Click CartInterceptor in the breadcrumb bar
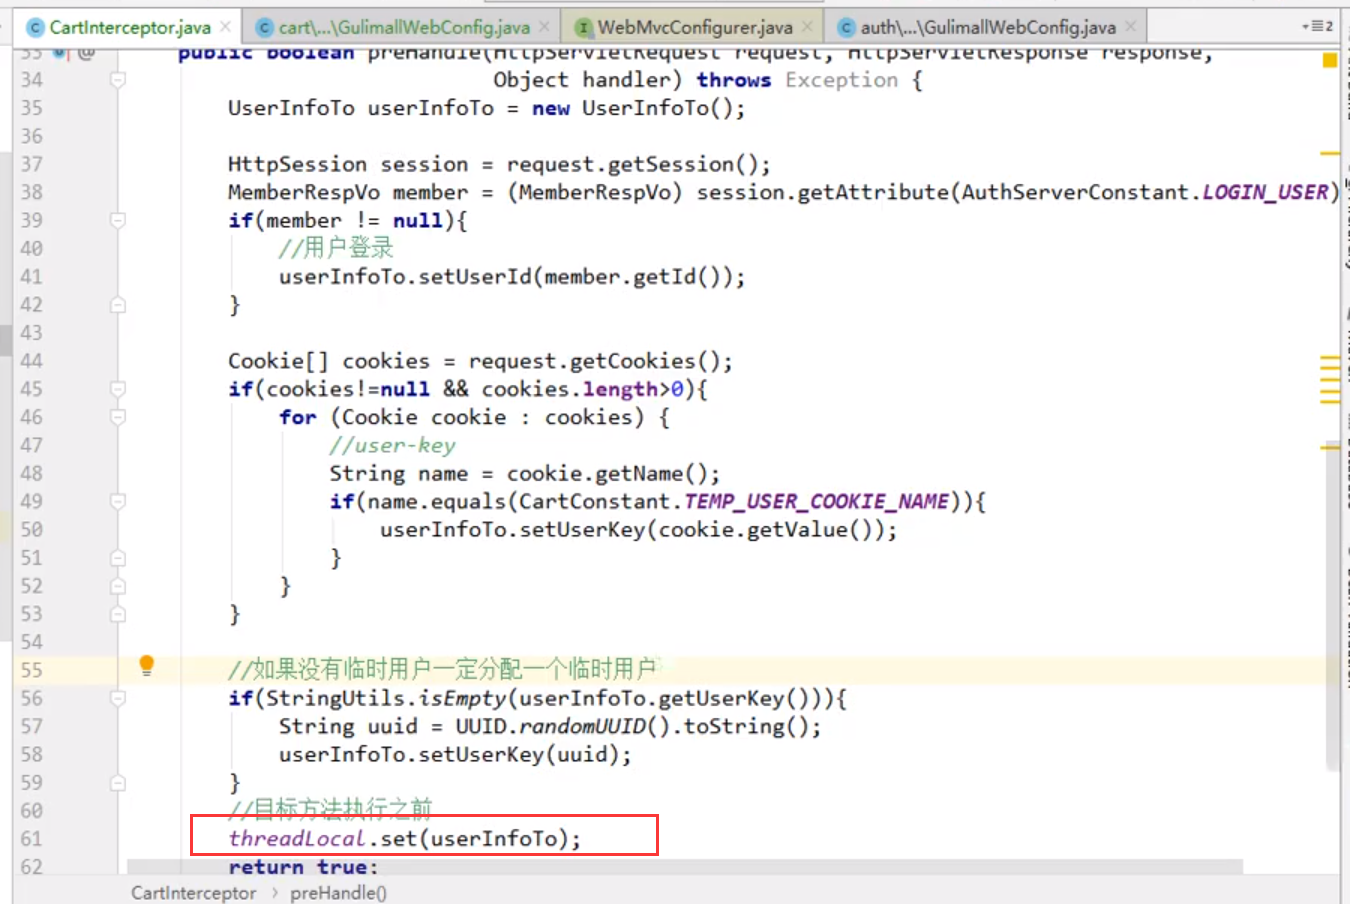1350x904 pixels. 193,893
